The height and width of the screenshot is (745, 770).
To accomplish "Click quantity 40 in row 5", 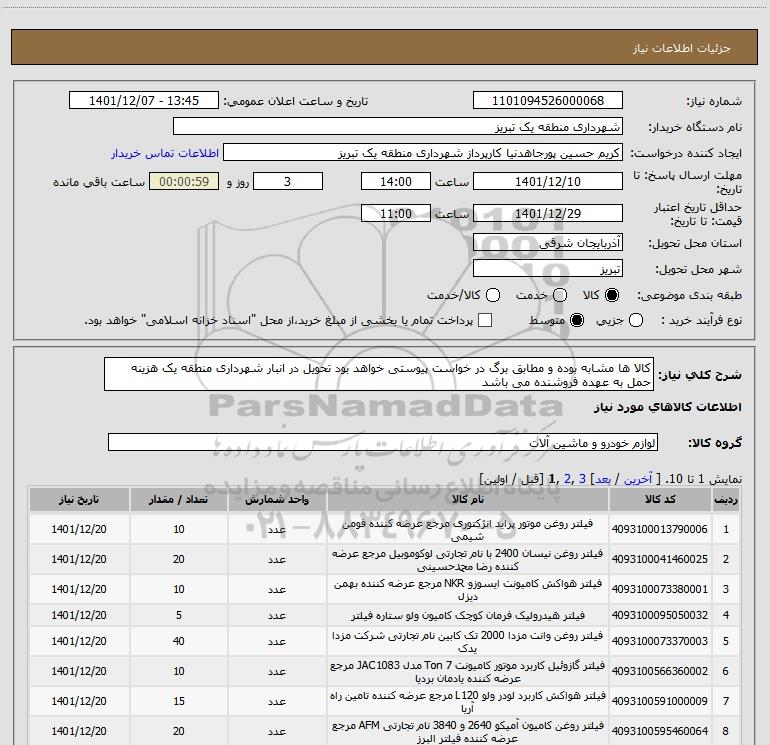I will [x=179, y=641].
